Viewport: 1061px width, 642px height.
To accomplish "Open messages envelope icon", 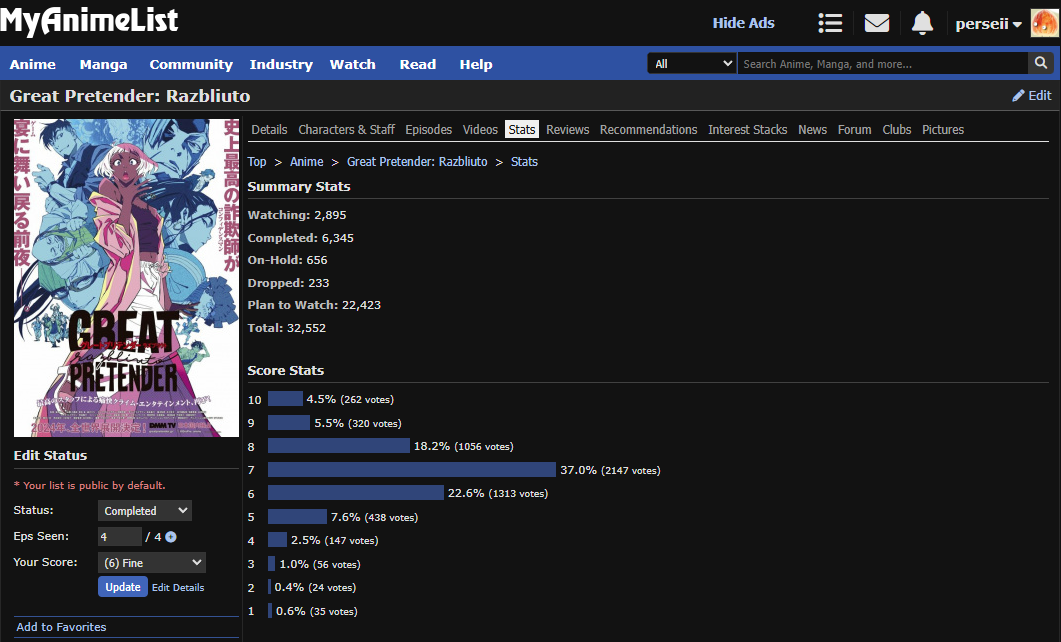I will 877,23.
